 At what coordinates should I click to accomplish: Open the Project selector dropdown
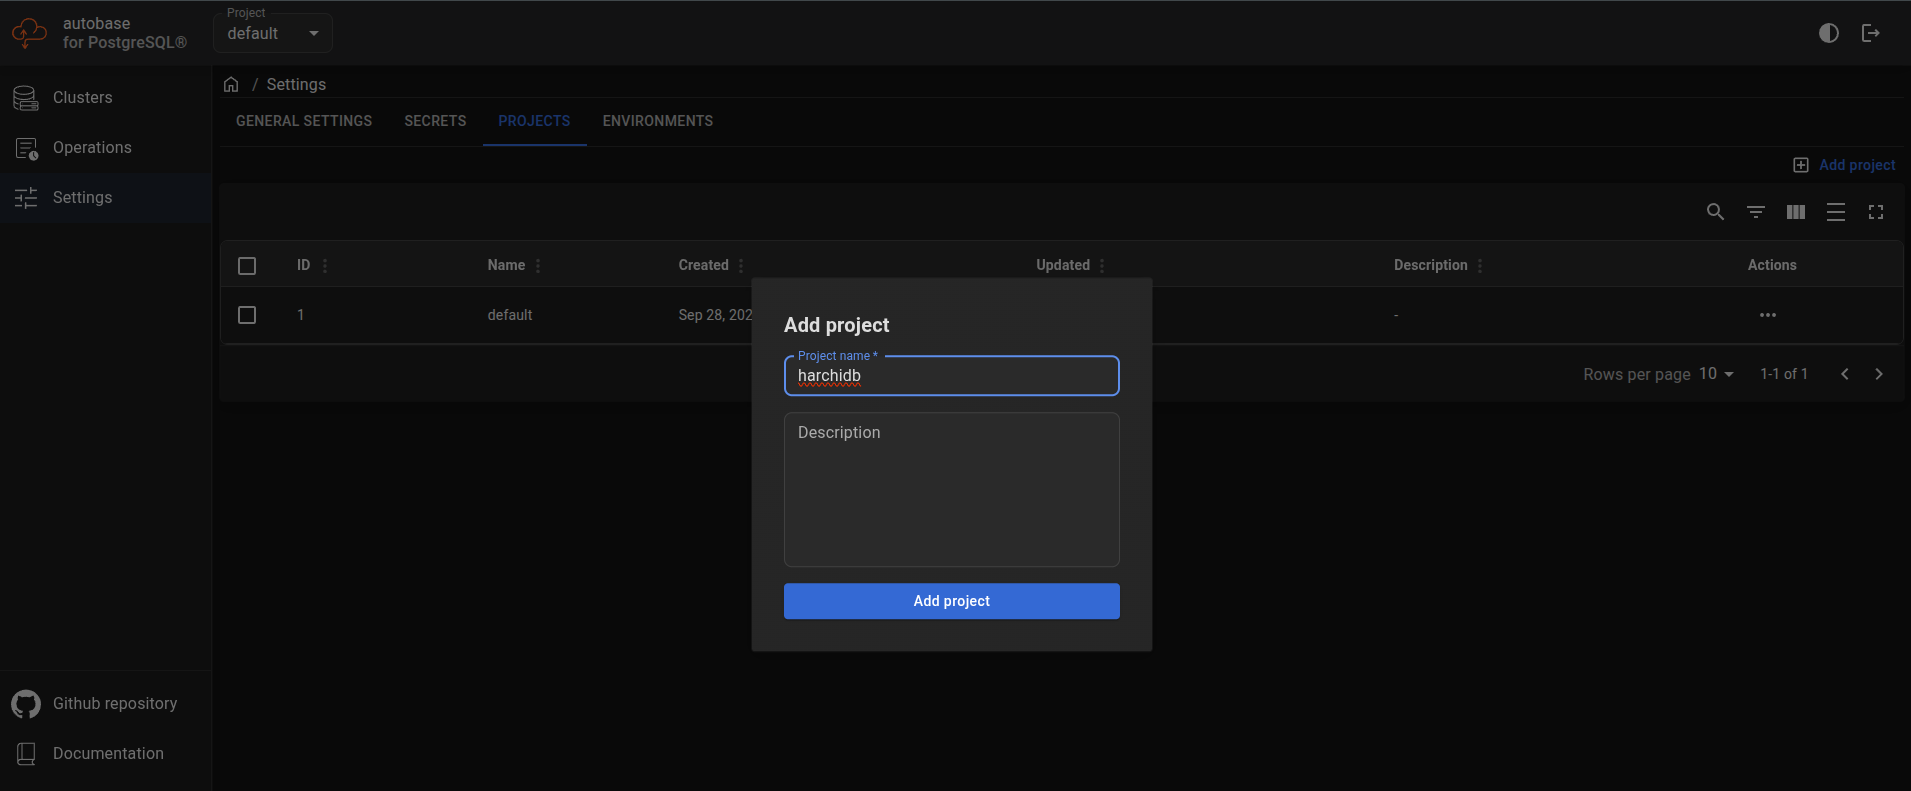(x=272, y=34)
